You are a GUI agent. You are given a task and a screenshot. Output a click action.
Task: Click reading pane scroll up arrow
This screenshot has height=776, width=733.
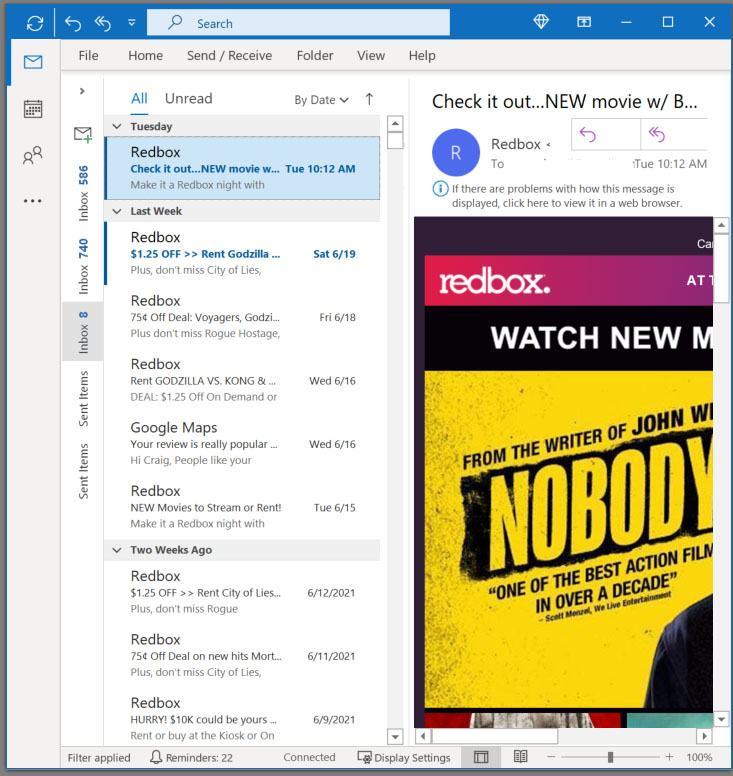[x=721, y=226]
